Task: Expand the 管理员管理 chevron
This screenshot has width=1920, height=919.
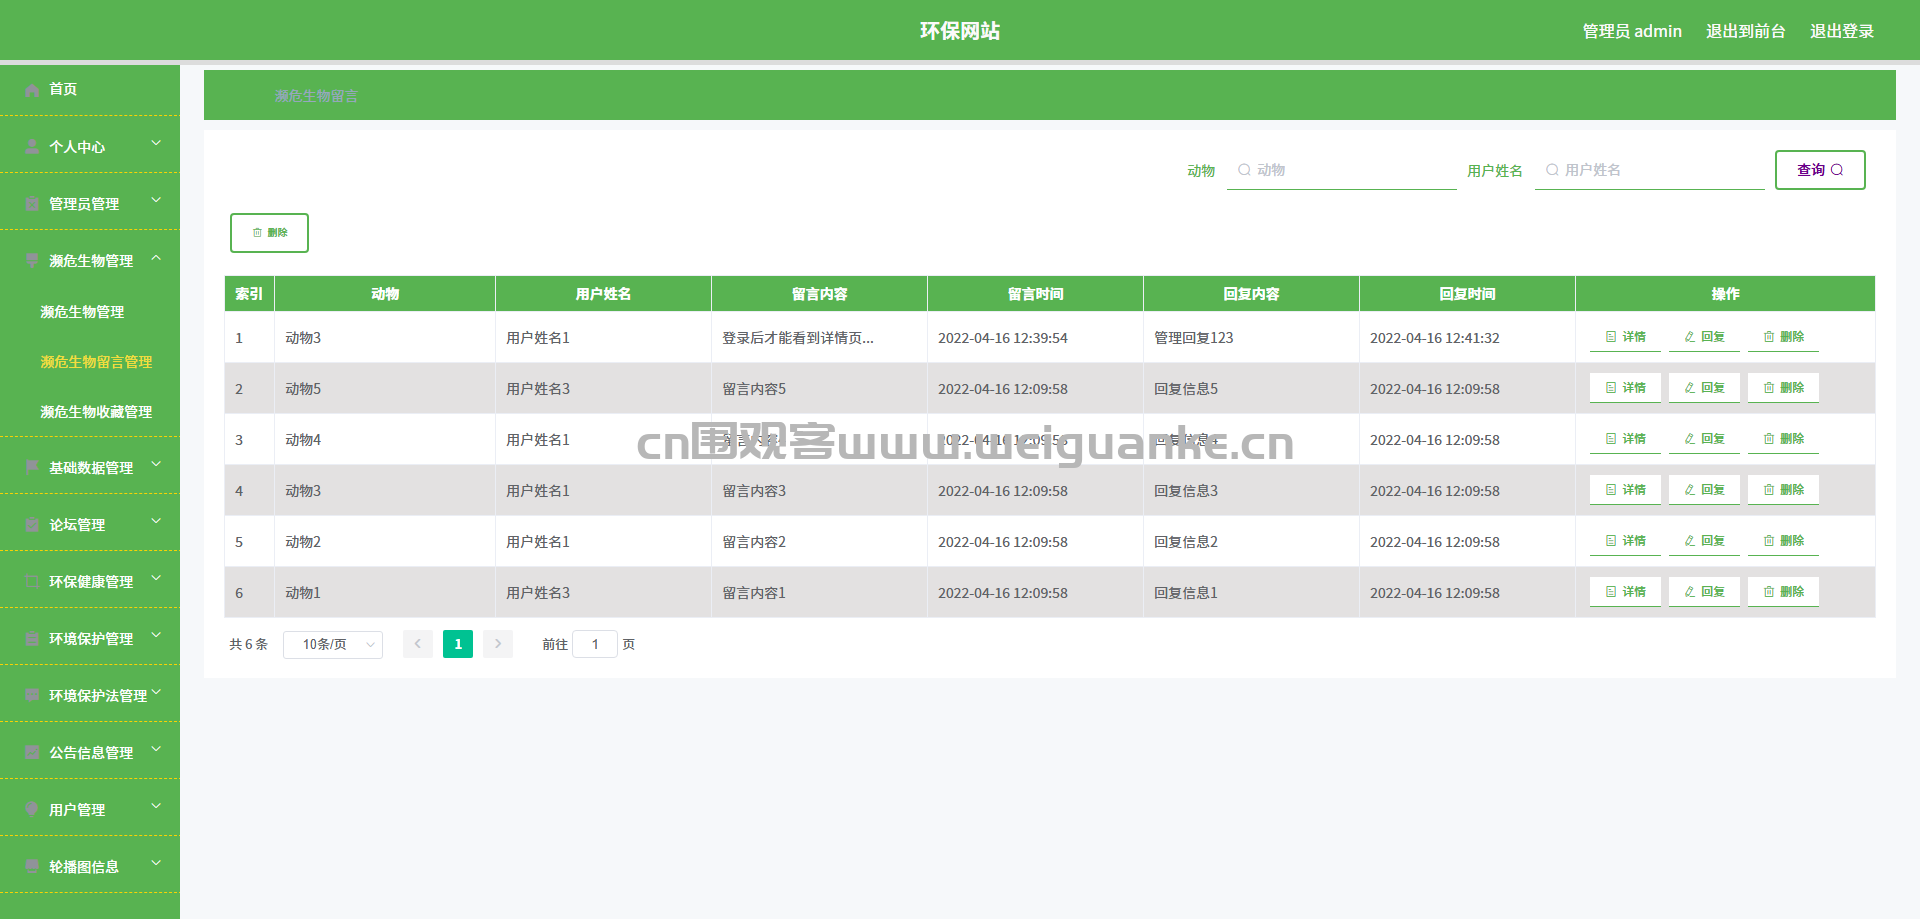Action: click(156, 201)
